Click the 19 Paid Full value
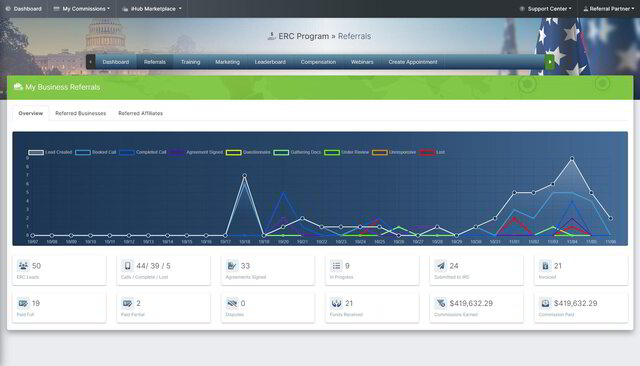 click(x=36, y=303)
